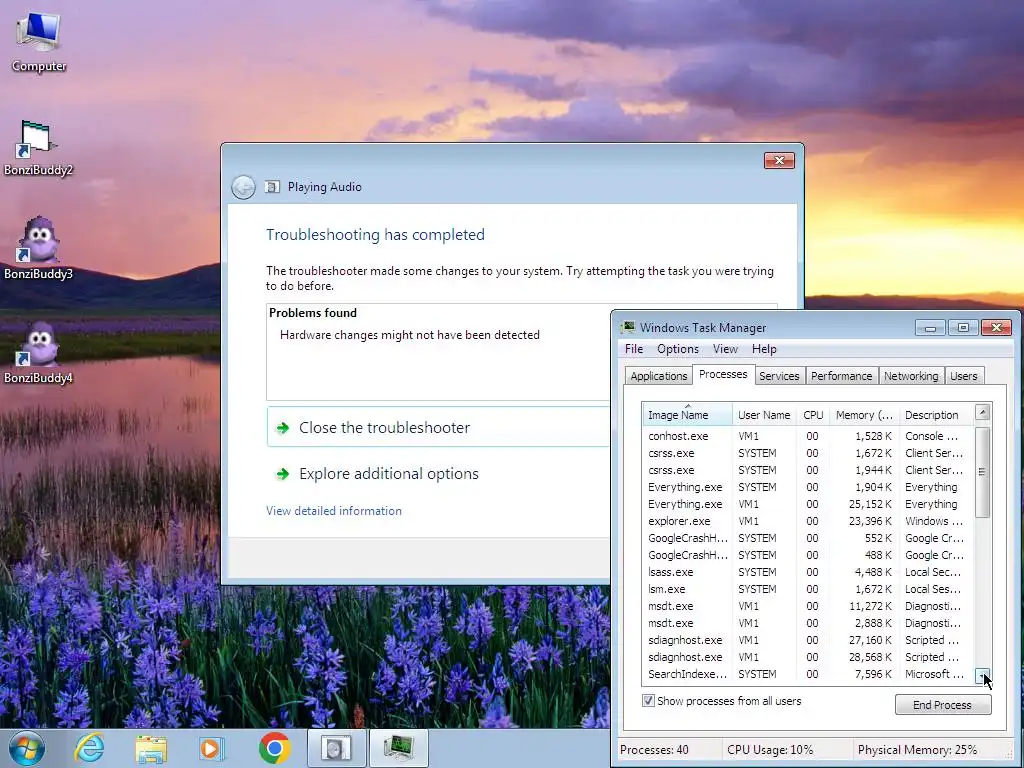The image size is (1024, 768).
Task: Sort processes by Description column header
Action: tap(936, 415)
